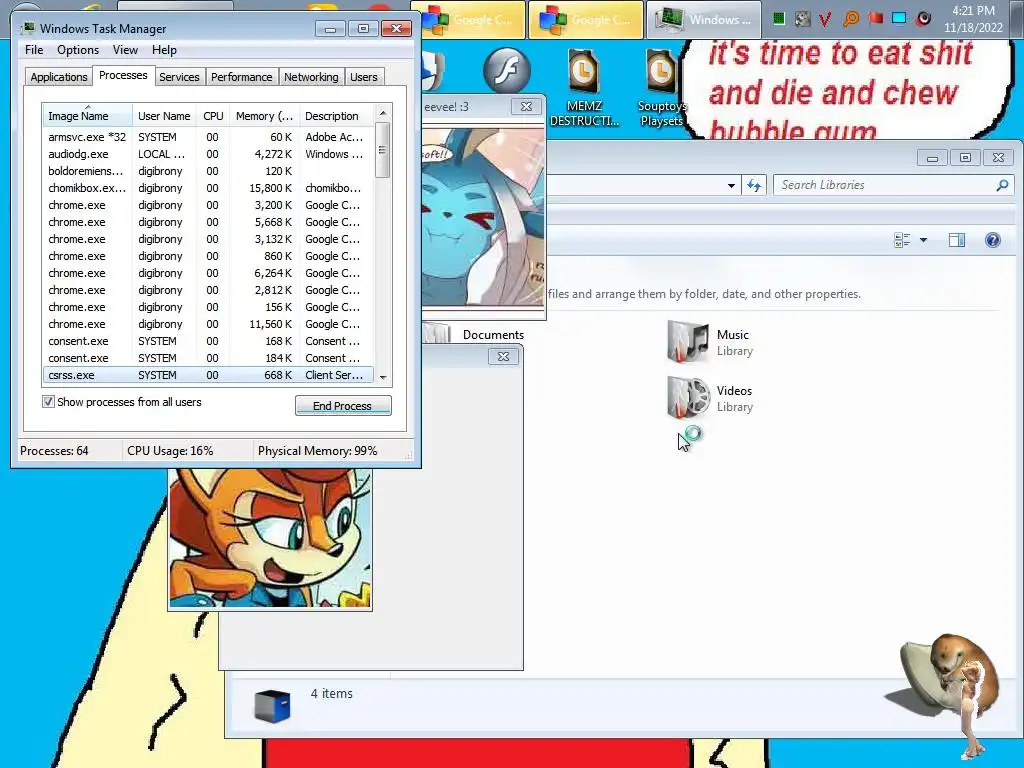Open the Flash Player desktop icon
This screenshot has width=1024, height=768.
(507, 70)
